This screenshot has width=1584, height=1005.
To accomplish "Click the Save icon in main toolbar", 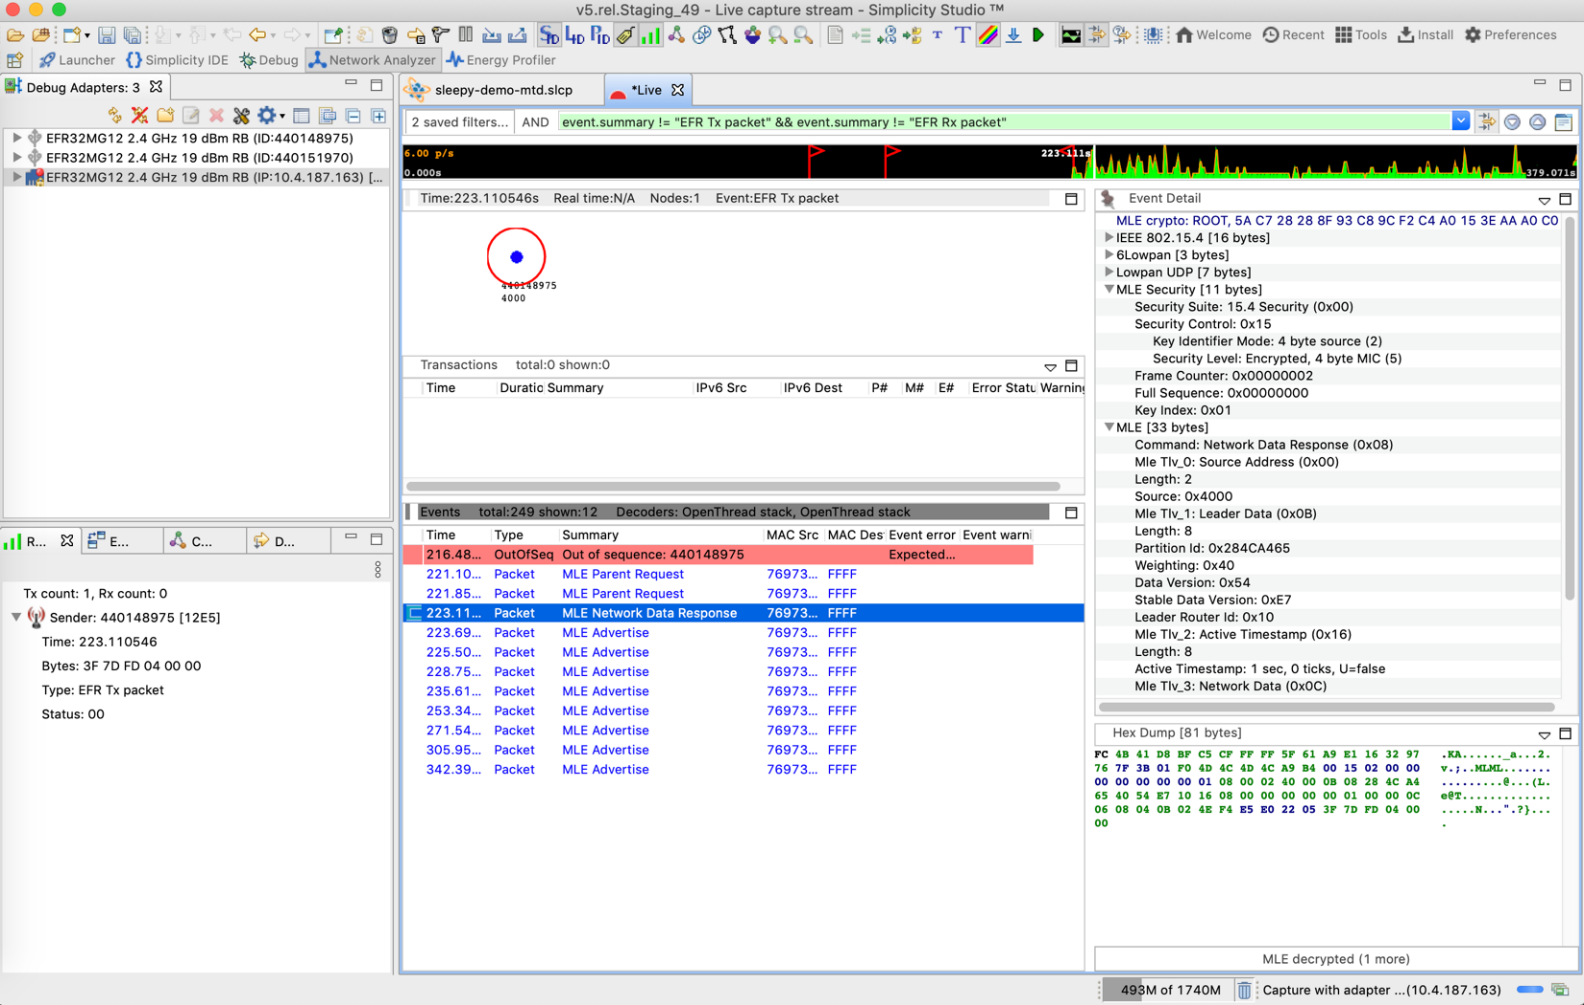I will coord(106,35).
